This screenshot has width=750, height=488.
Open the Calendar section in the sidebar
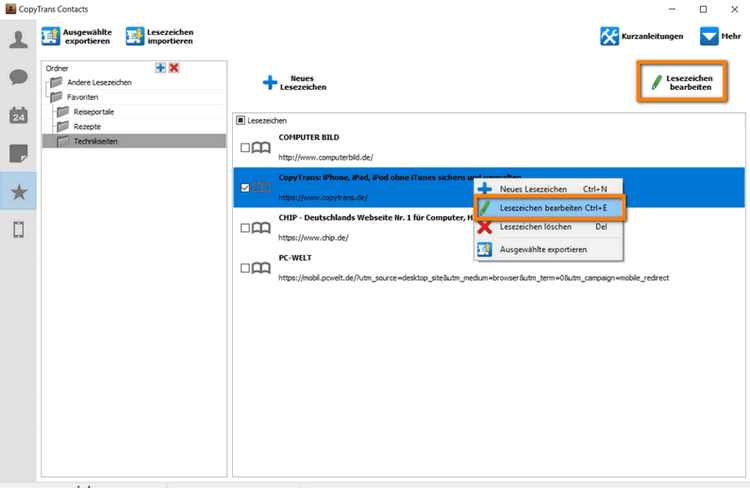coord(19,115)
